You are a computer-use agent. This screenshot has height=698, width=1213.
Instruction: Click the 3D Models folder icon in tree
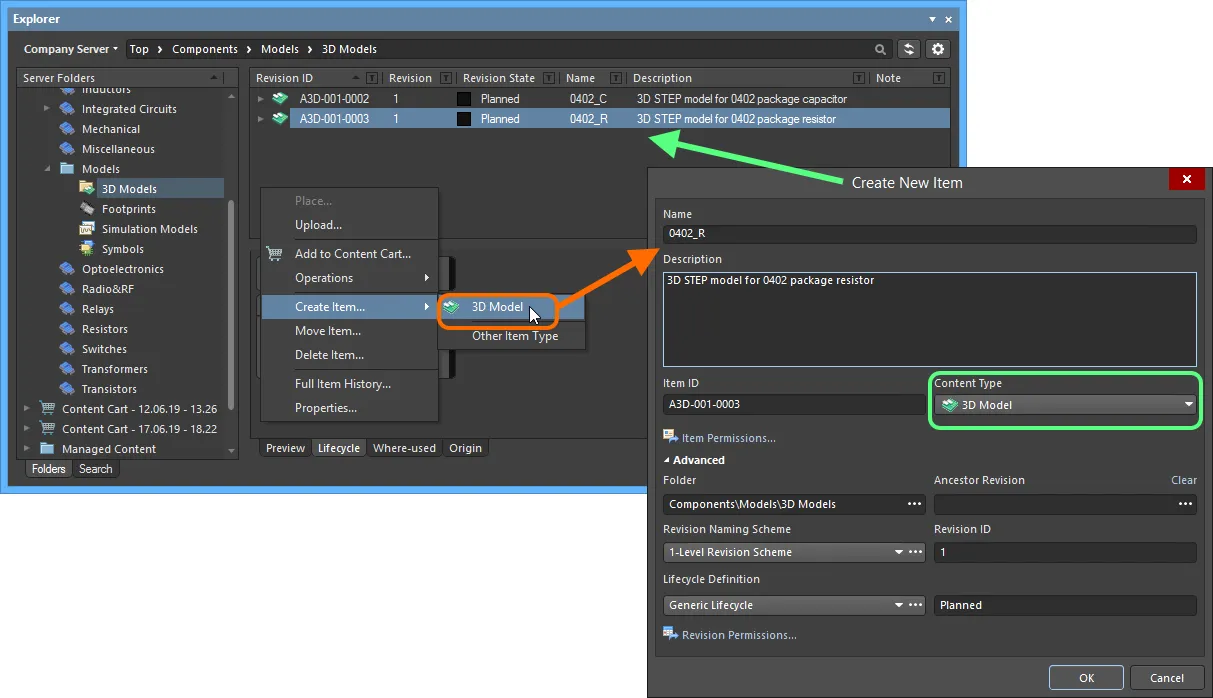click(87, 189)
